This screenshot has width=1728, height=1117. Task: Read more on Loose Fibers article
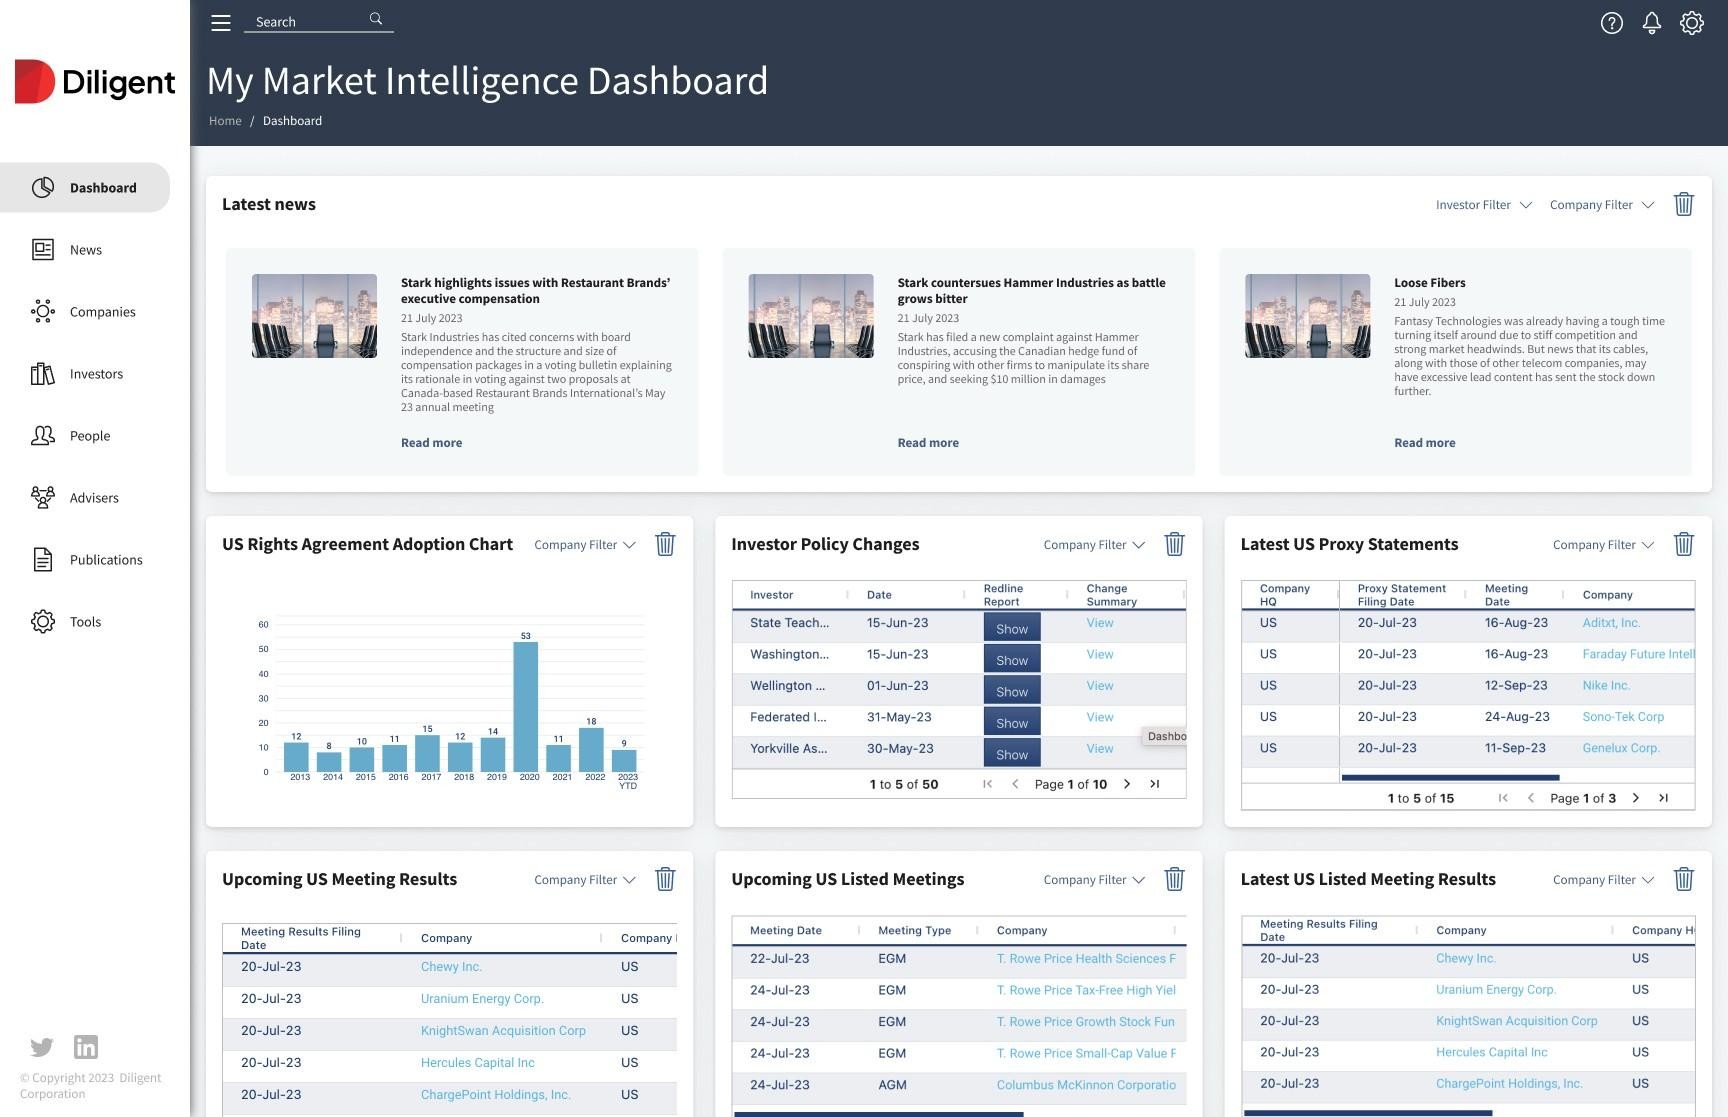[1425, 443]
